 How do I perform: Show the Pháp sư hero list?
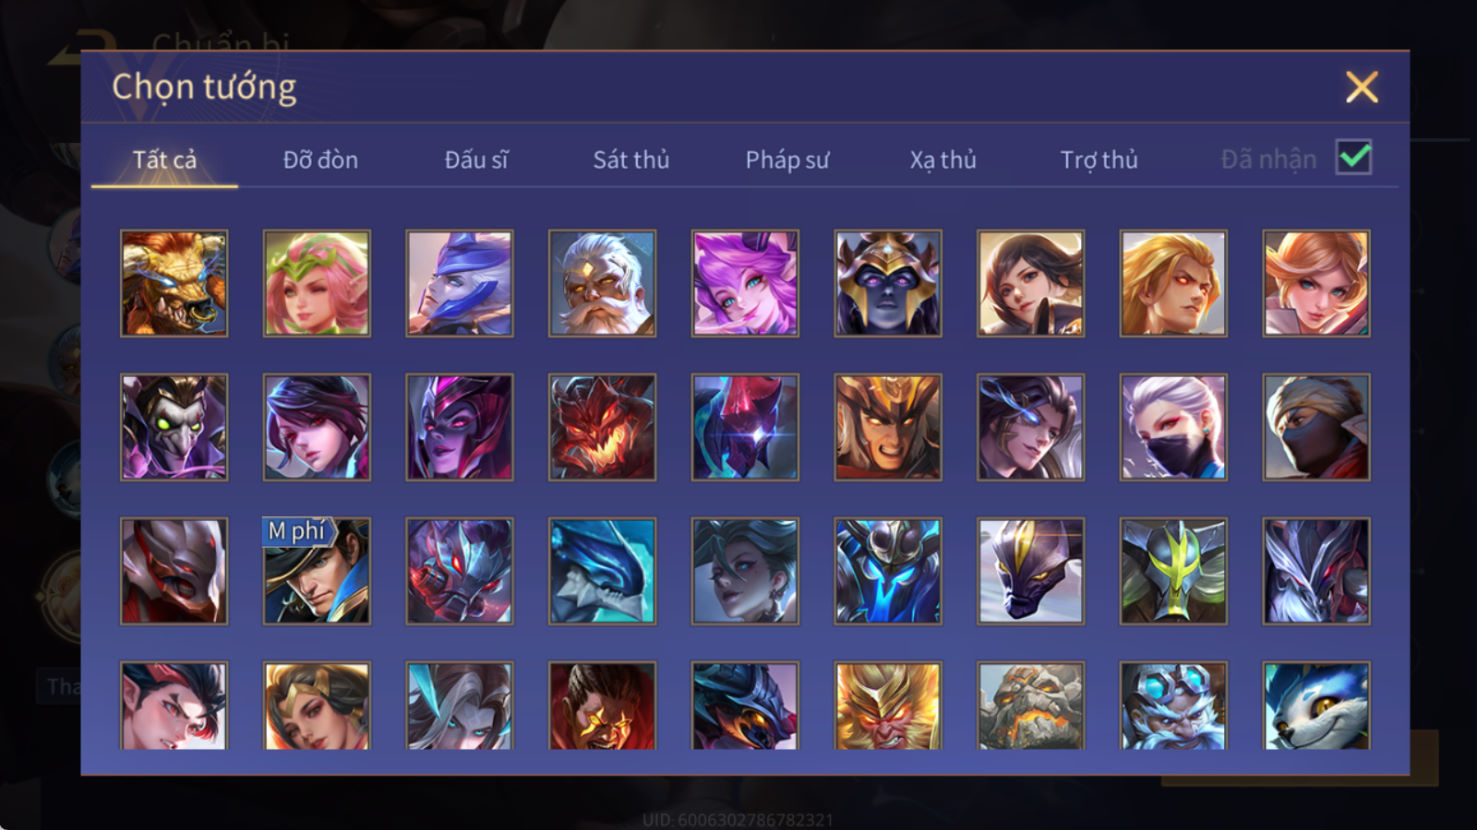coord(787,160)
